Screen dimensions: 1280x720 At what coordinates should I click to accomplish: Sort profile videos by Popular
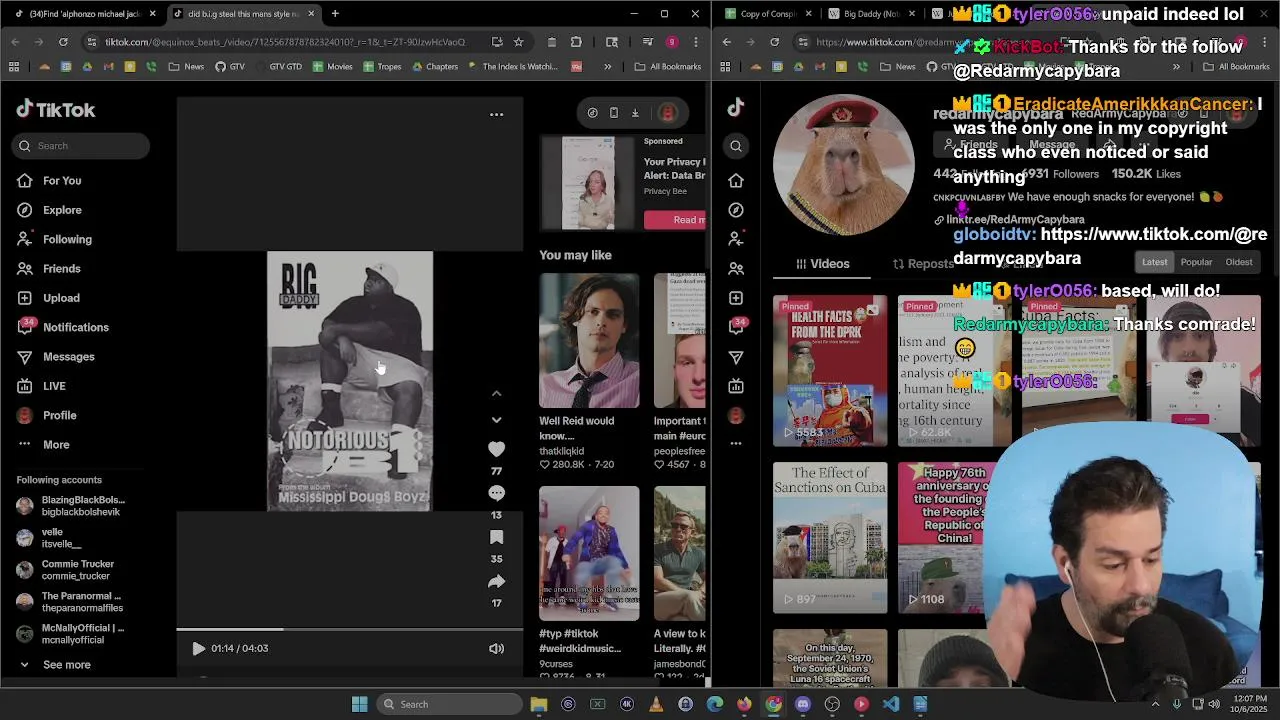[x=1196, y=262]
